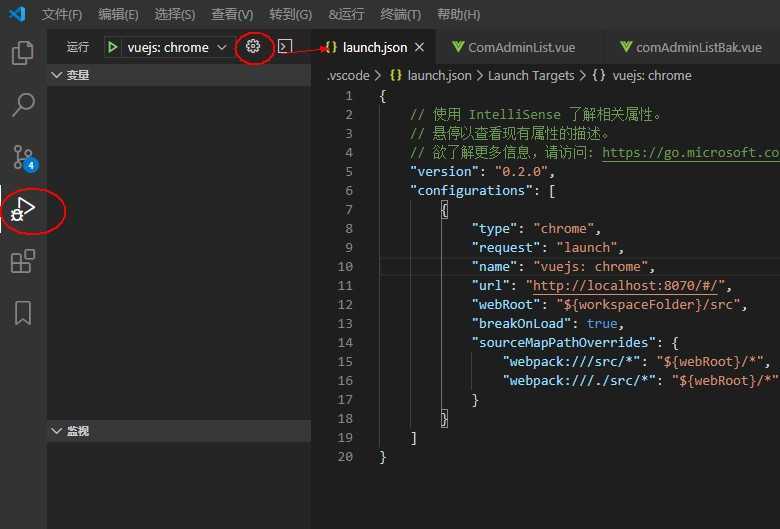Click the true value of breakOnLoad

pyautogui.click(x=602, y=323)
